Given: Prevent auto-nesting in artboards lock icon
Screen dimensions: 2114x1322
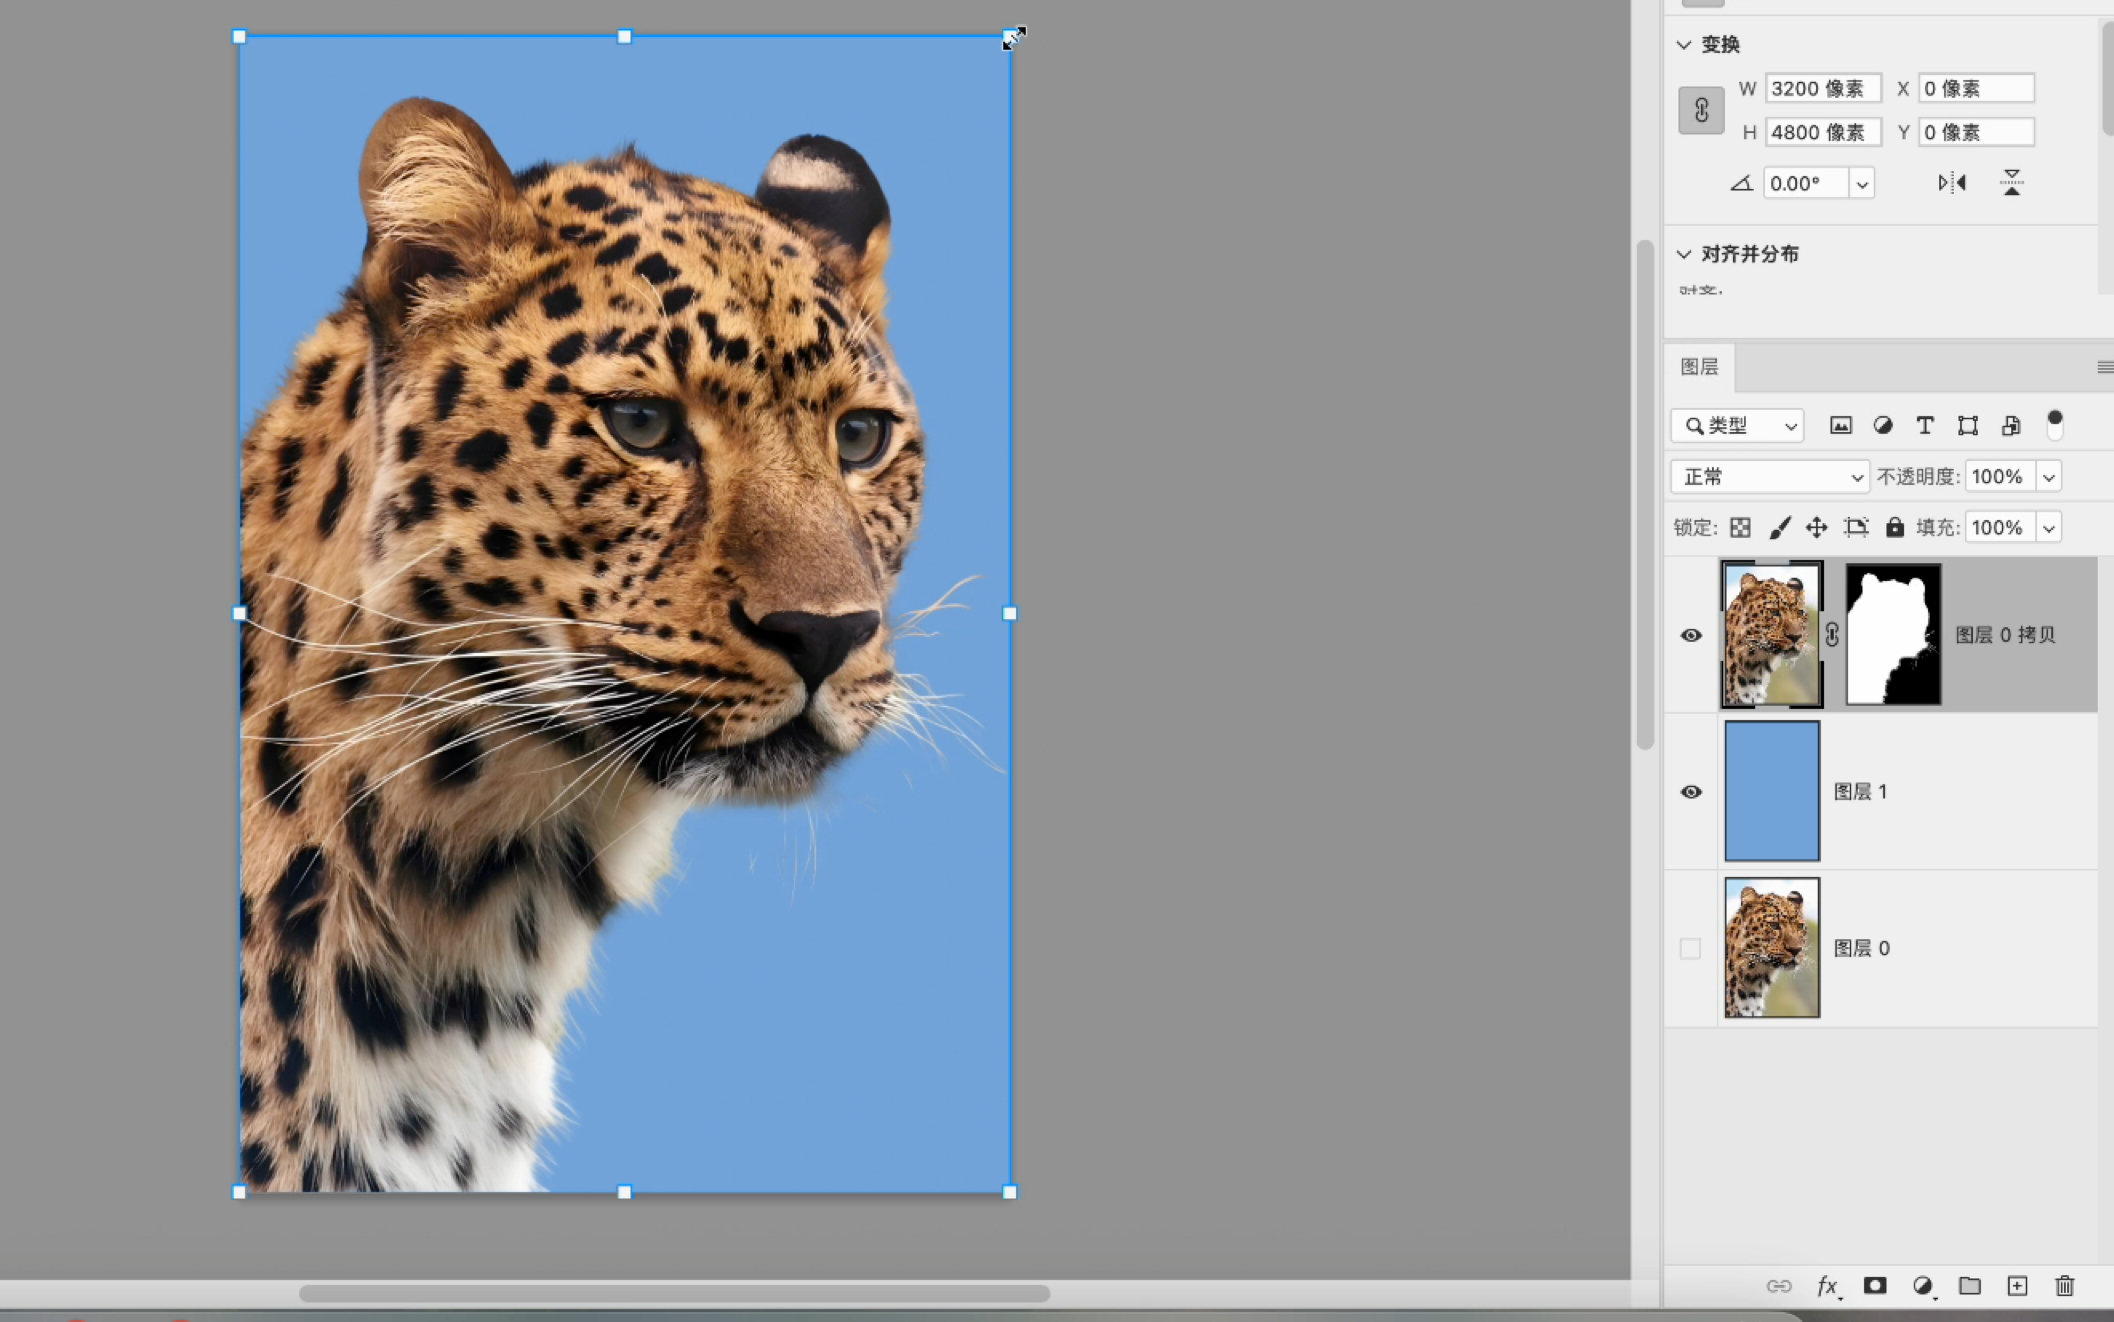Looking at the screenshot, I should click(x=1857, y=527).
